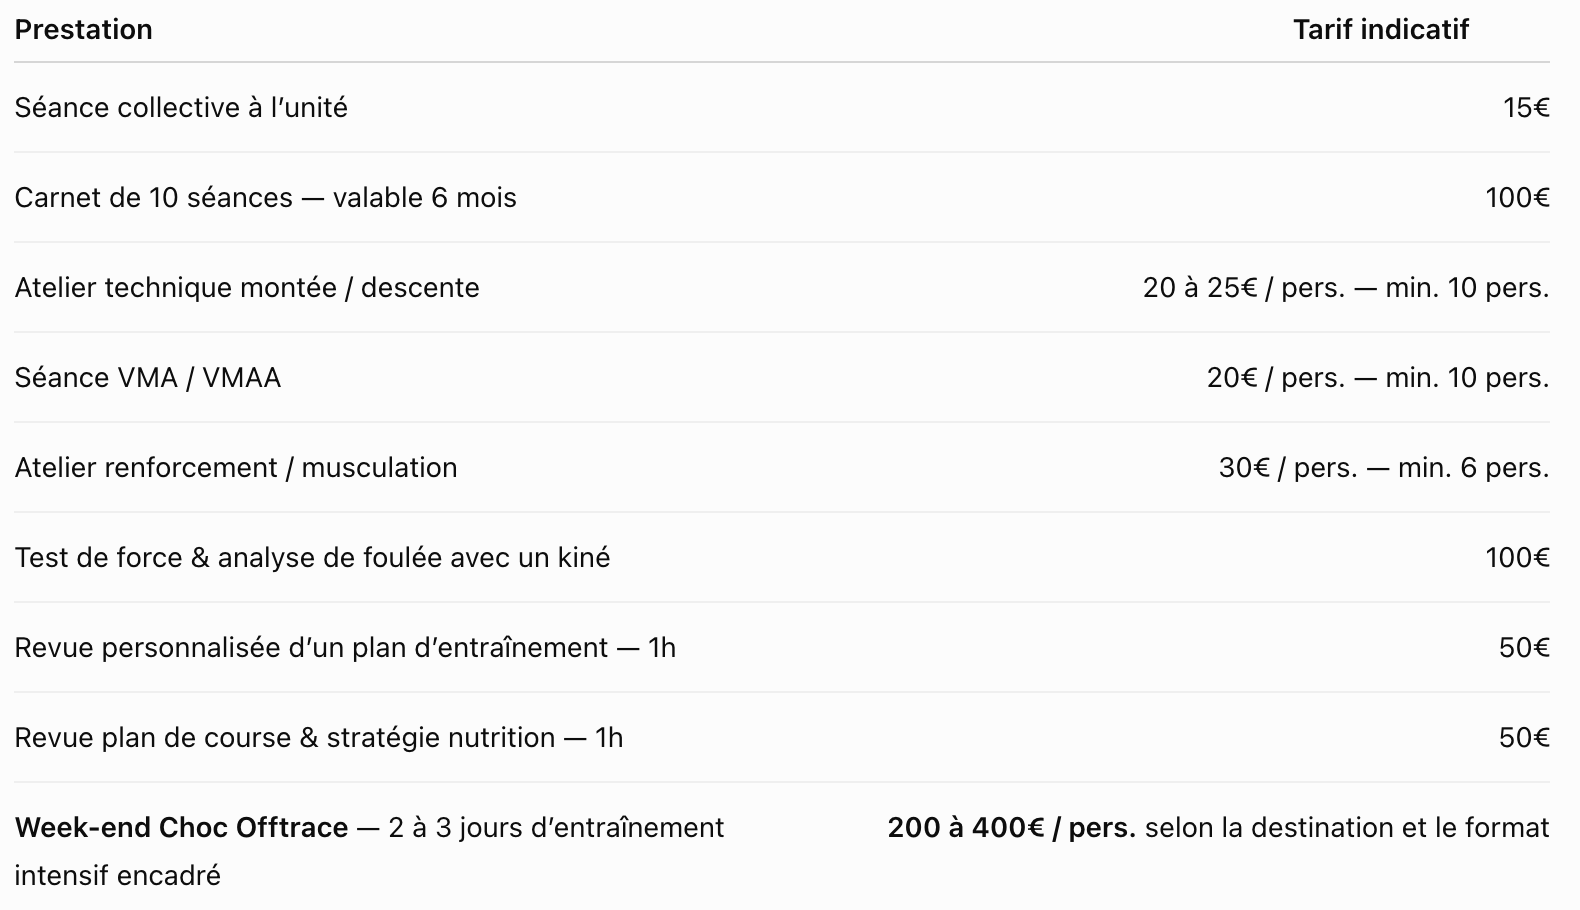1580x910 pixels.
Task: Select Revue plan de course & stratégie nutrition
Action: click(285, 738)
